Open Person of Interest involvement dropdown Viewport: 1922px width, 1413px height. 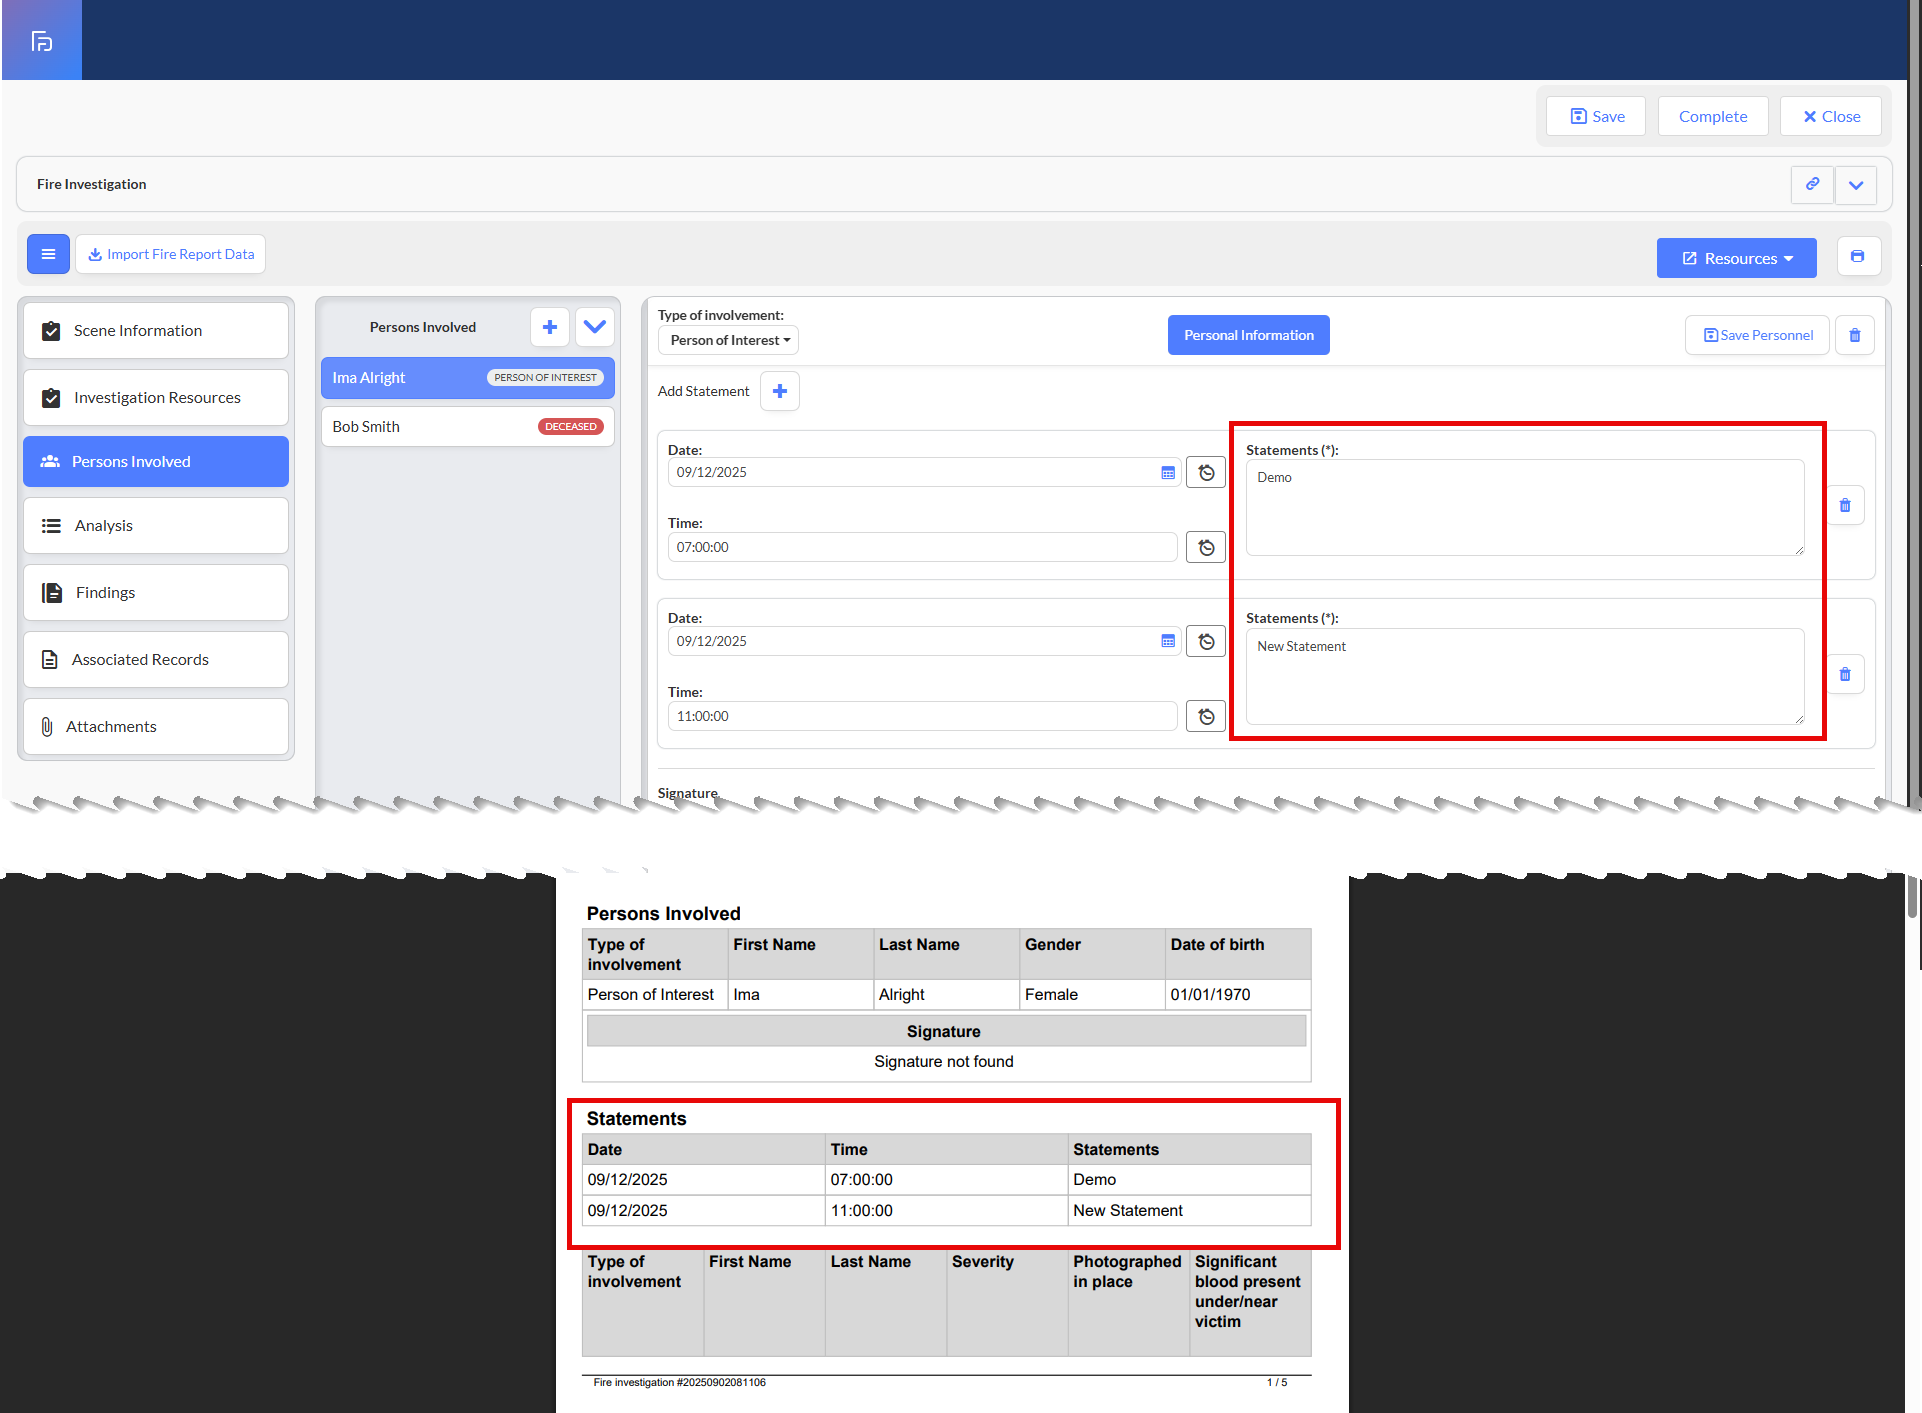coord(729,340)
